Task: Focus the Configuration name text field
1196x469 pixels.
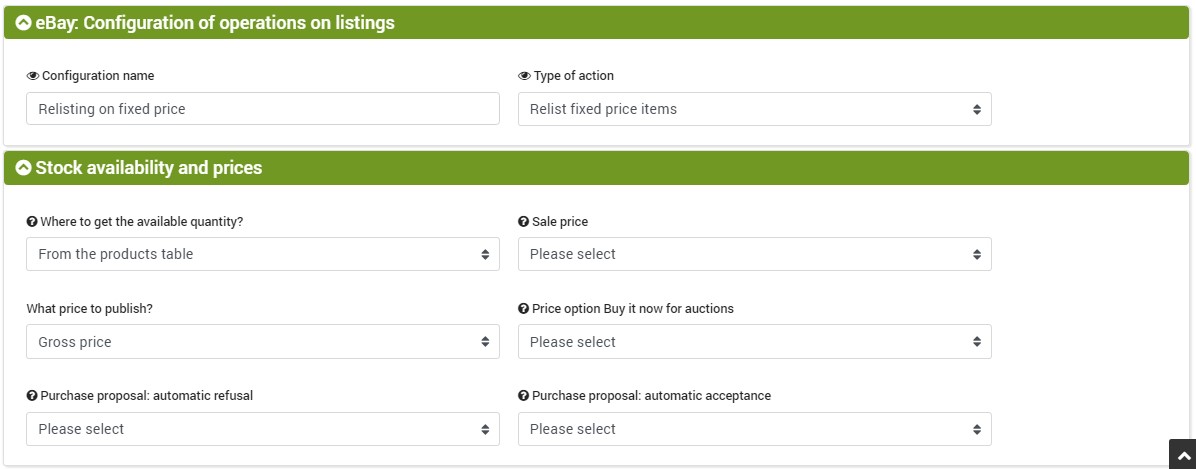Action: (263, 109)
